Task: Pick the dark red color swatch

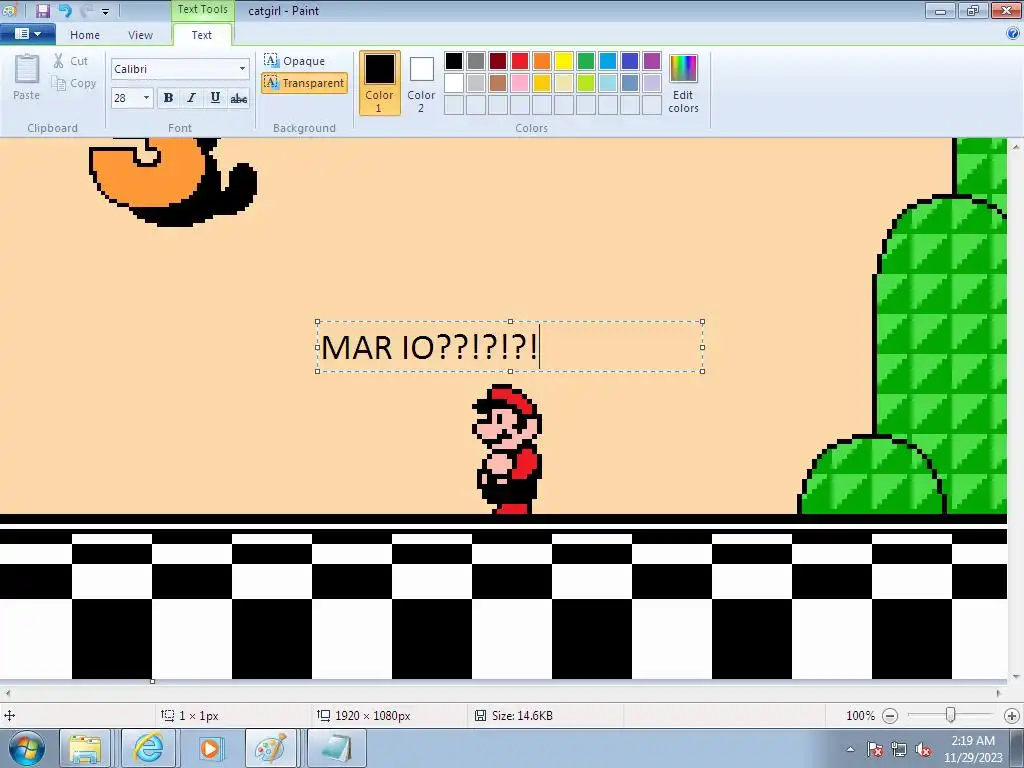Action: tap(498, 61)
